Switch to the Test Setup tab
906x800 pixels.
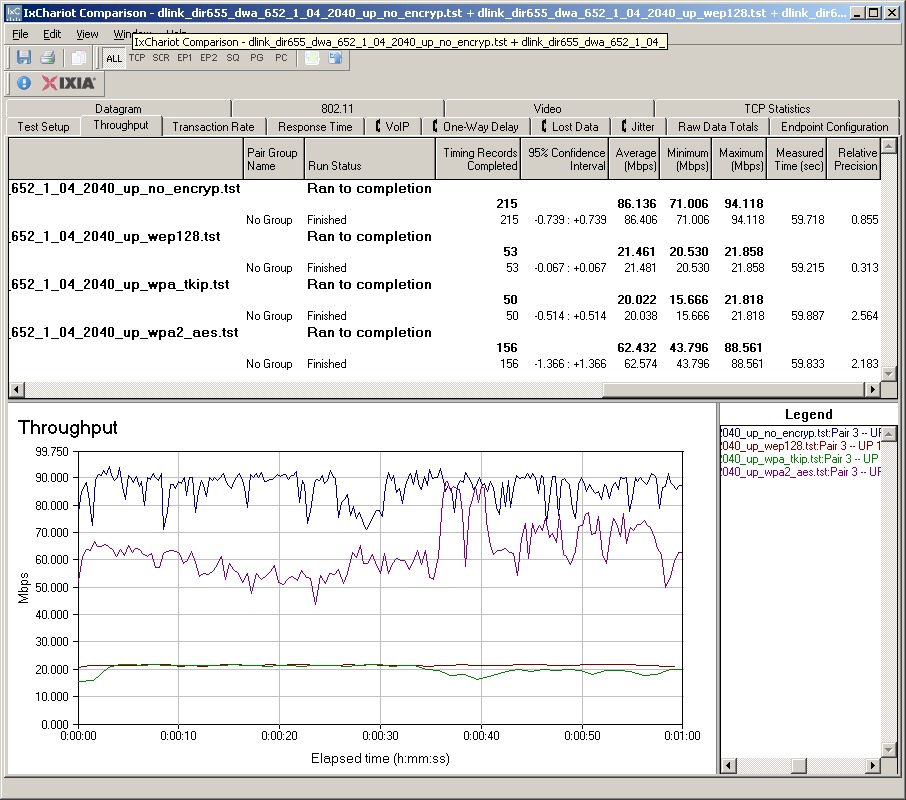coord(43,127)
